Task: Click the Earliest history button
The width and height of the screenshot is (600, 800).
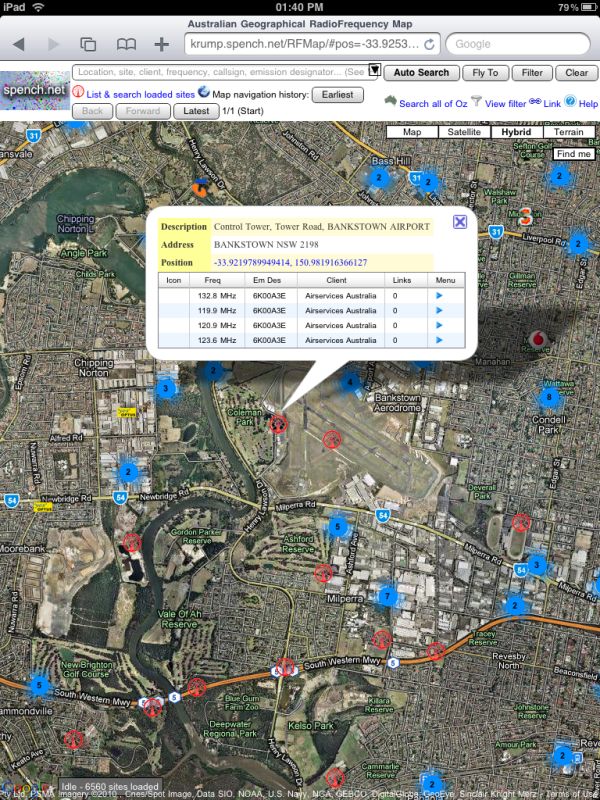Action: (338, 94)
